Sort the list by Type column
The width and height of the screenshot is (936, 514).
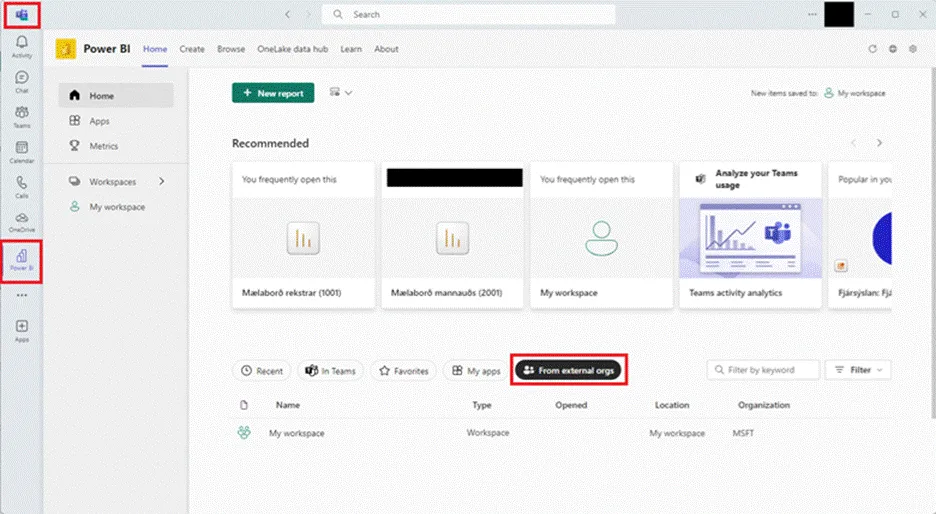[482, 405]
